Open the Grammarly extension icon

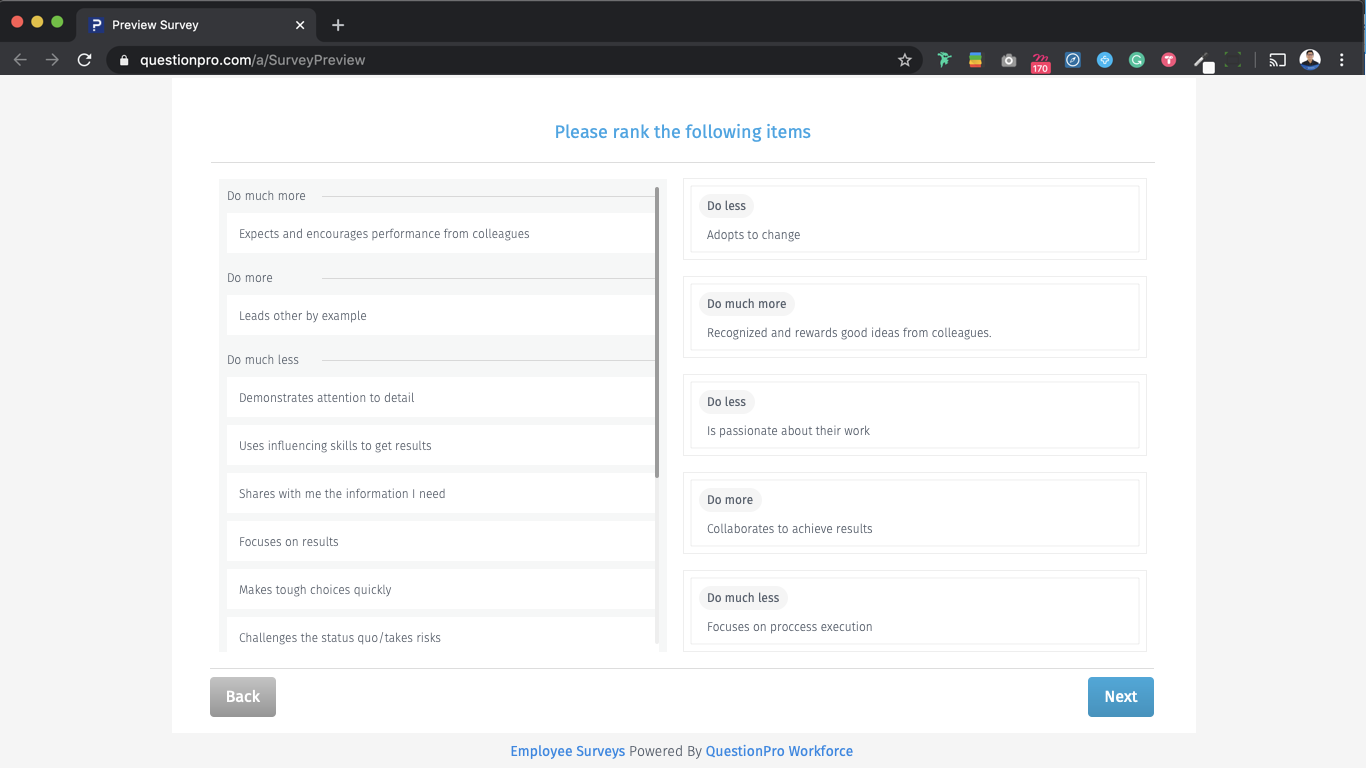point(1137,60)
